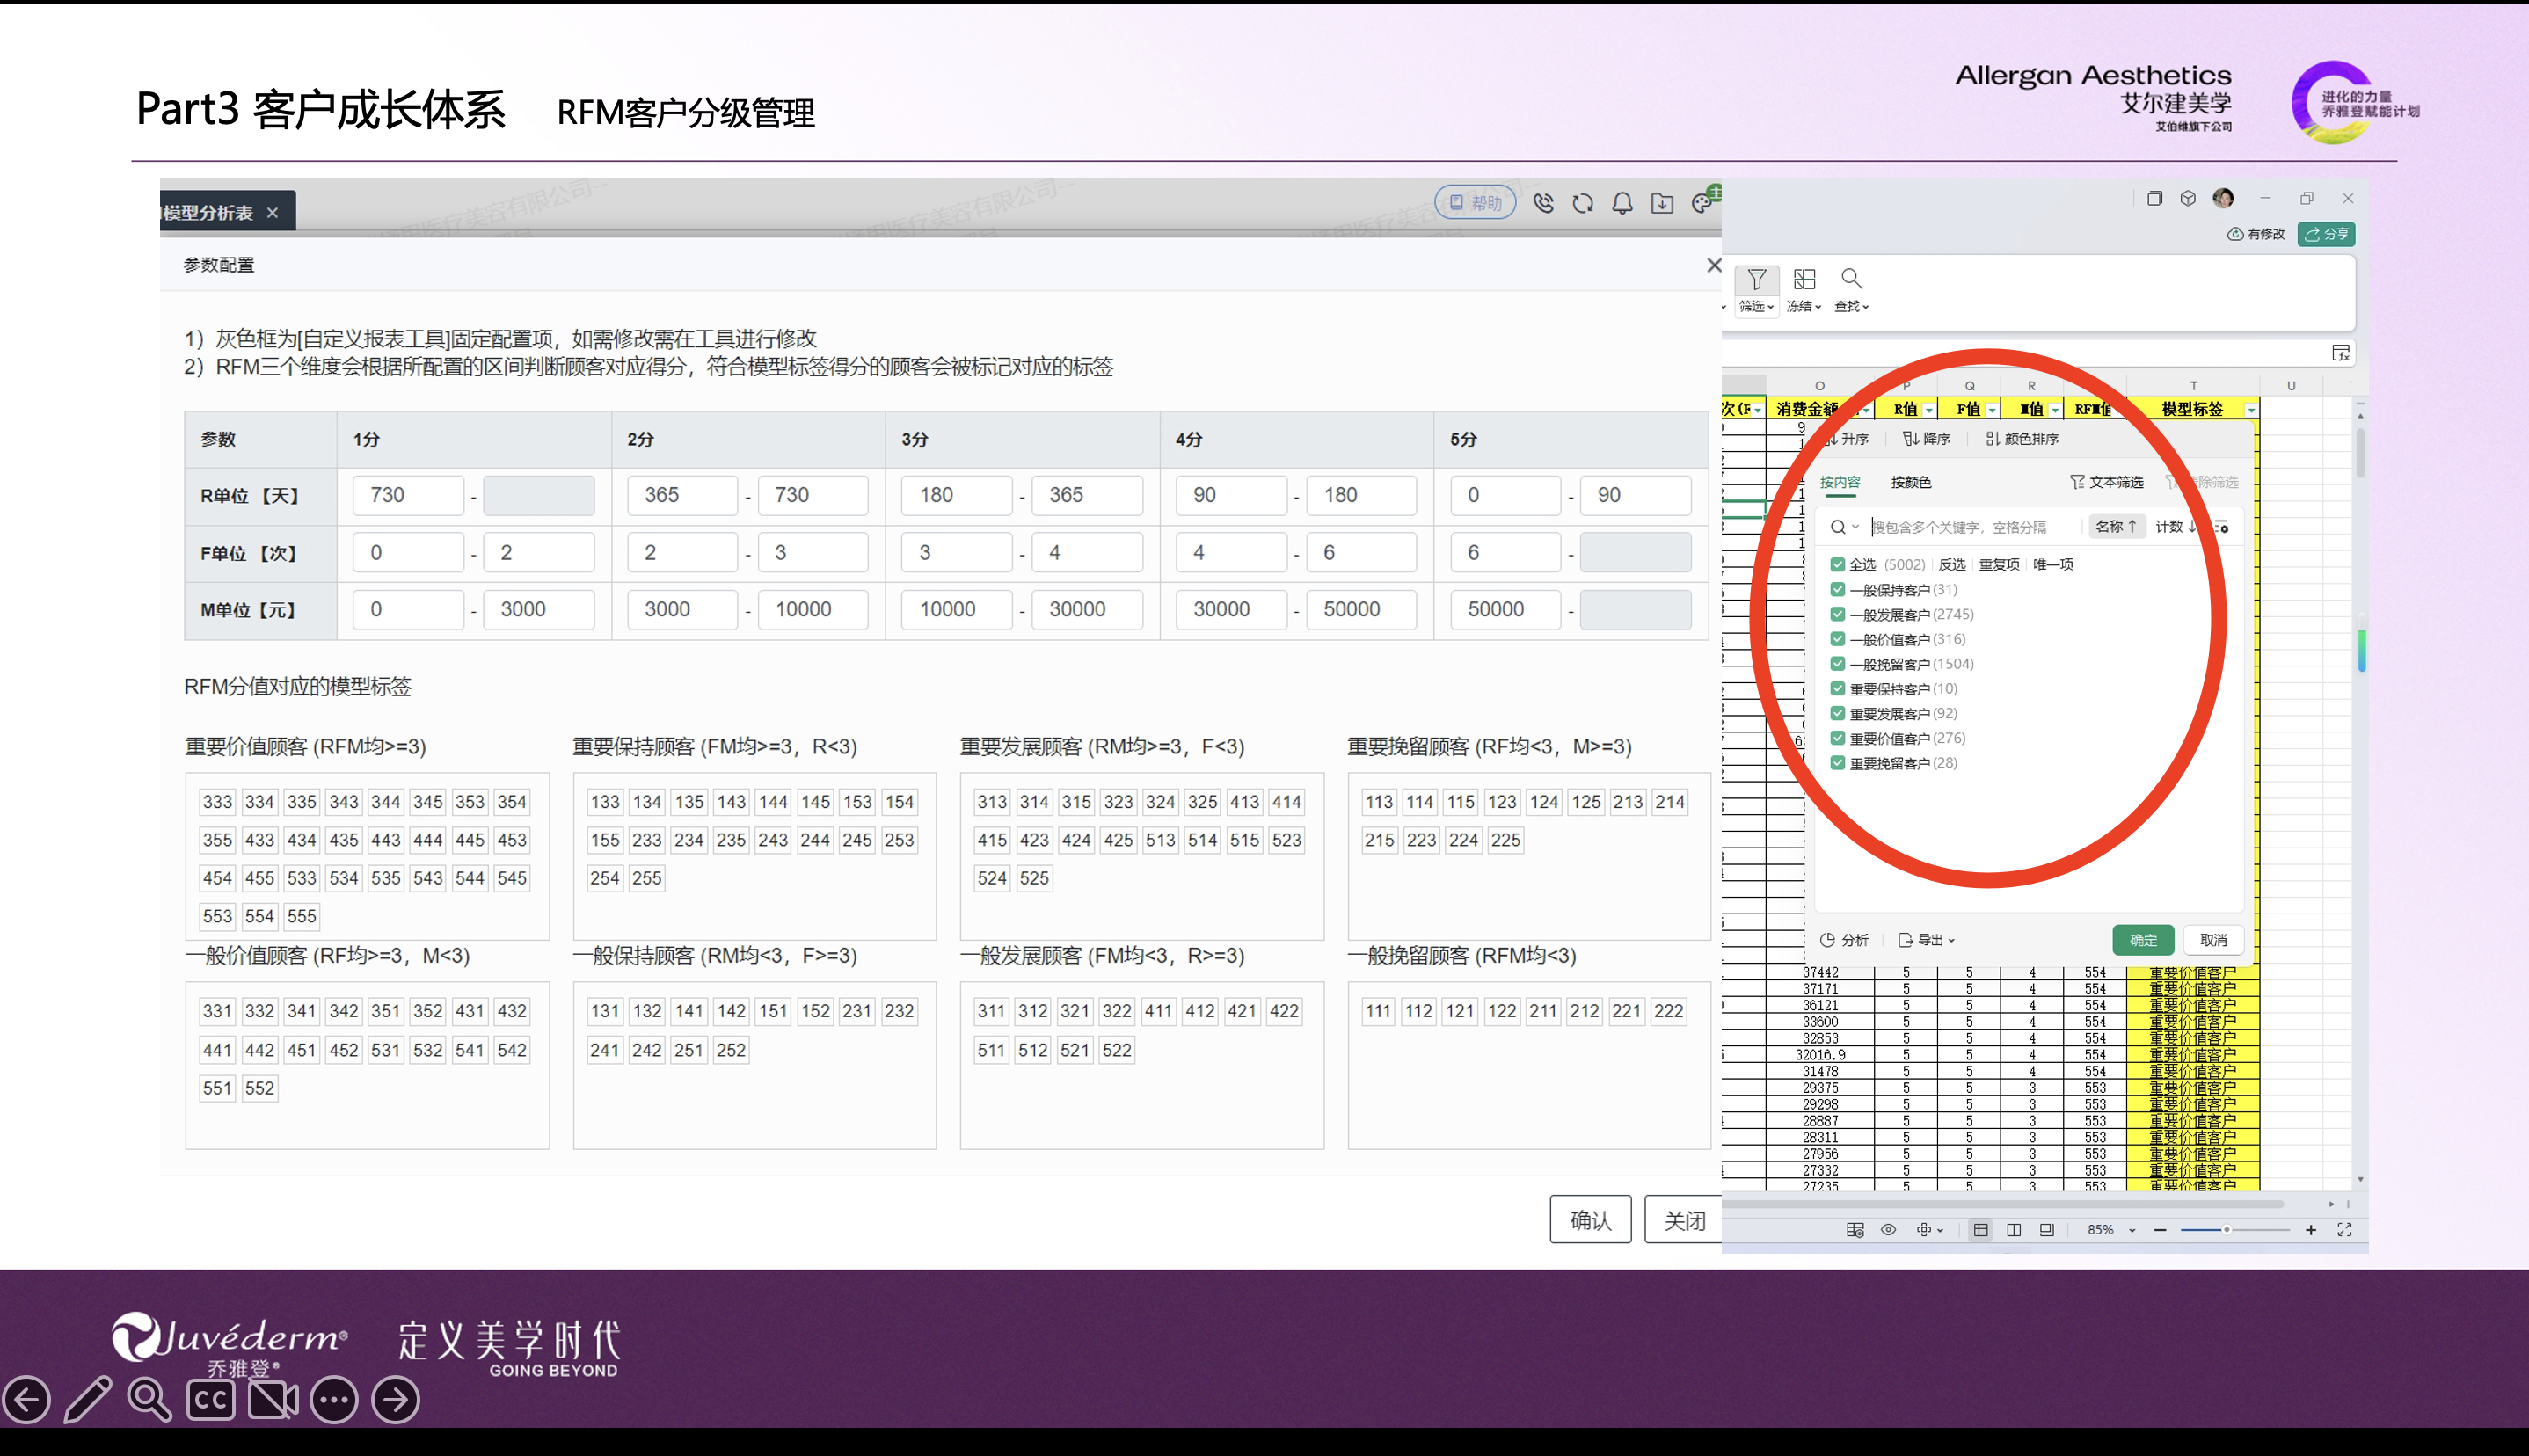Switch to the 按颜色 tab

pos(1910,482)
